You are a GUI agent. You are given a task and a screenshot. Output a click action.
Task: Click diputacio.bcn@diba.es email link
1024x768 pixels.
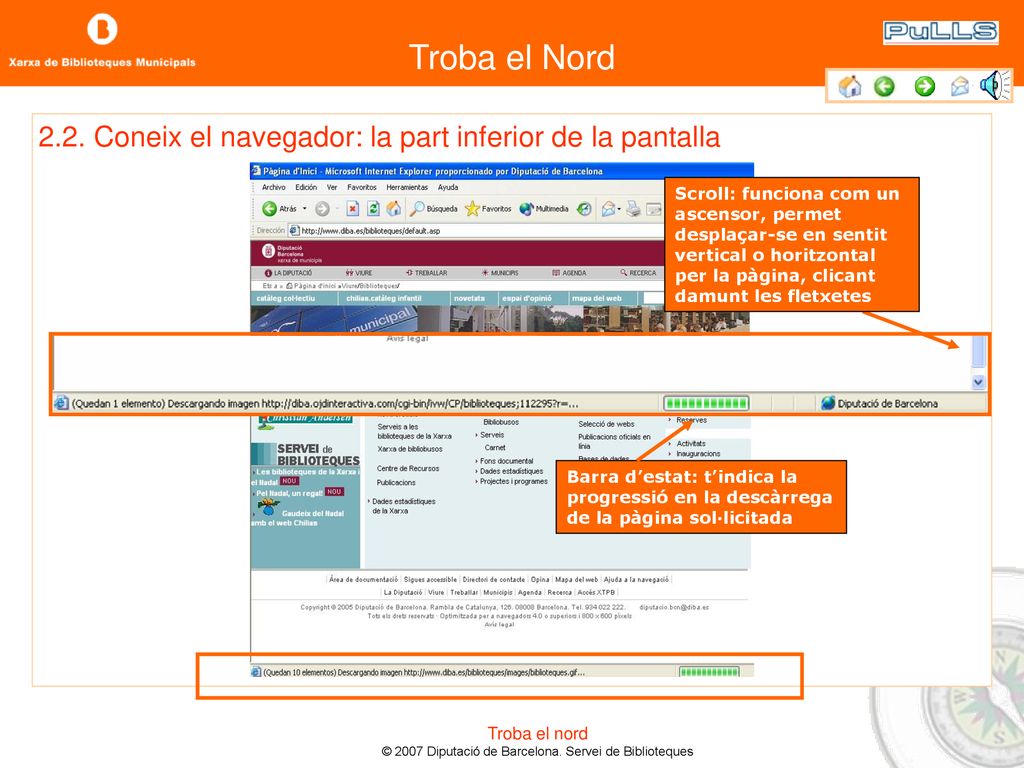[x=674, y=607]
